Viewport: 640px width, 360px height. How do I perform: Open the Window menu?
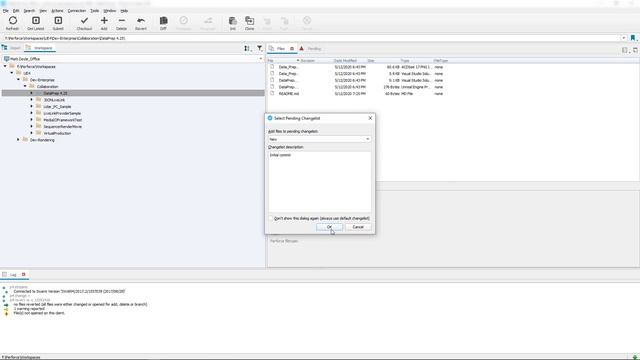pos(109,11)
